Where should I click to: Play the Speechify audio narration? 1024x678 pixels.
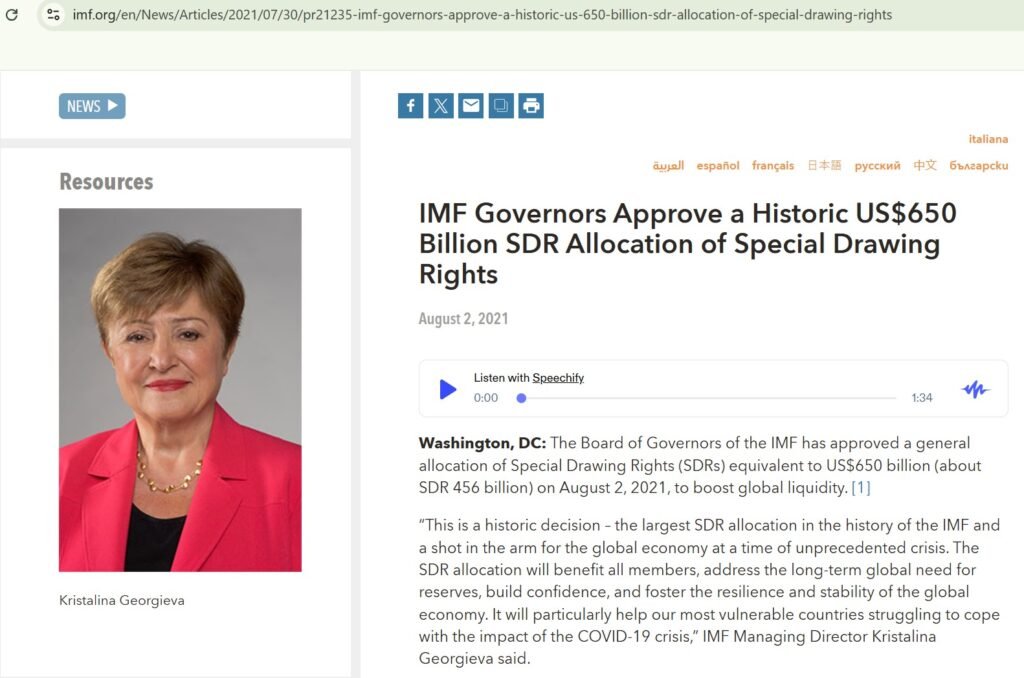click(448, 389)
